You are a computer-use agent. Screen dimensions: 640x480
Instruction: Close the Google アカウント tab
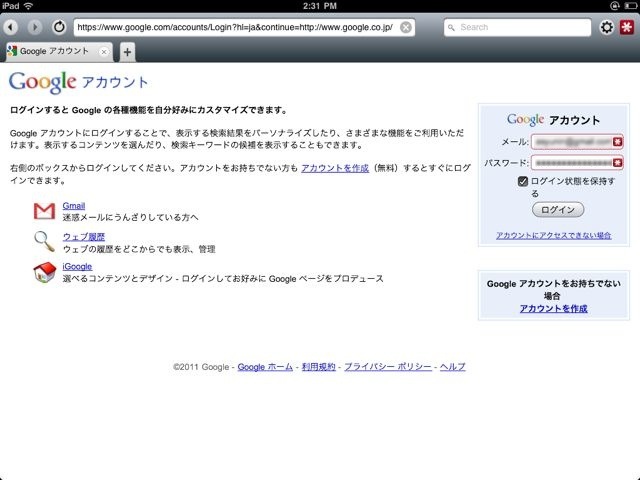104,52
